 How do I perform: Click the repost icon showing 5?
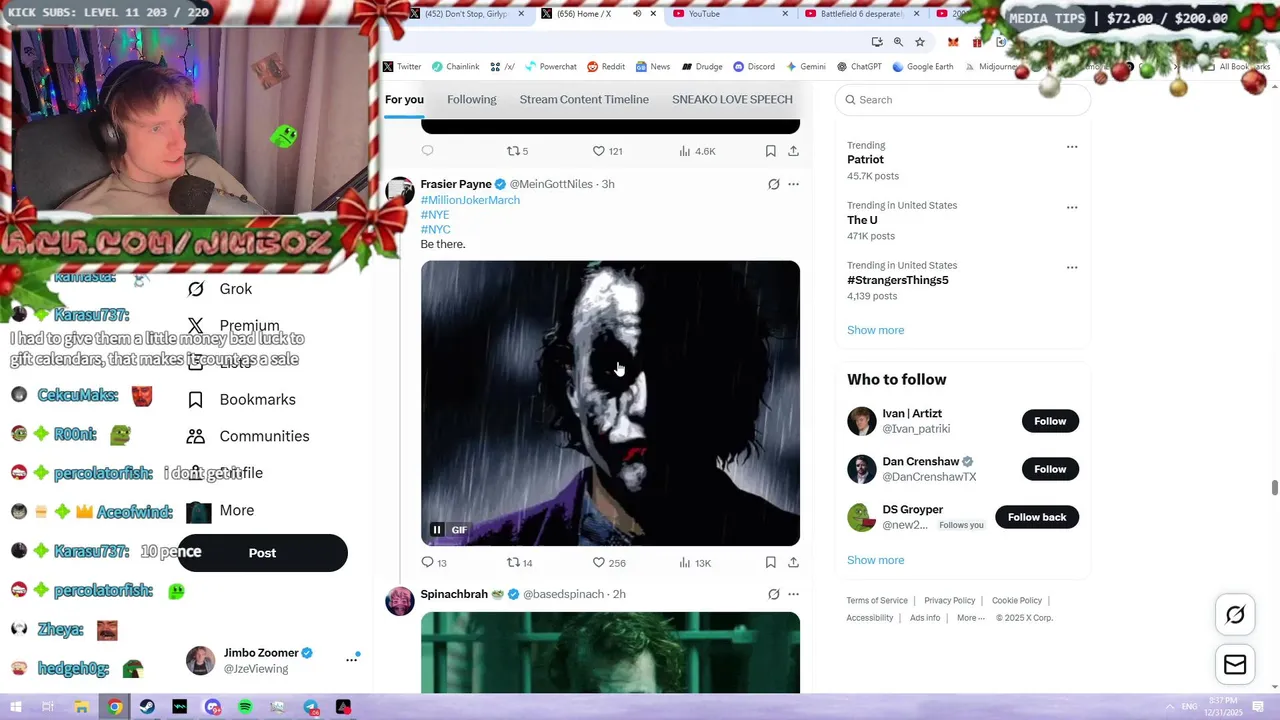point(513,151)
